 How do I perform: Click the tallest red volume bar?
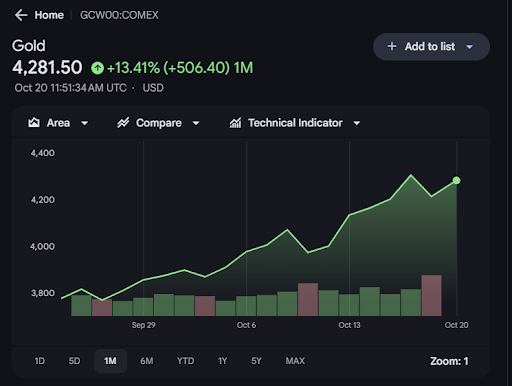pos(431,295)
